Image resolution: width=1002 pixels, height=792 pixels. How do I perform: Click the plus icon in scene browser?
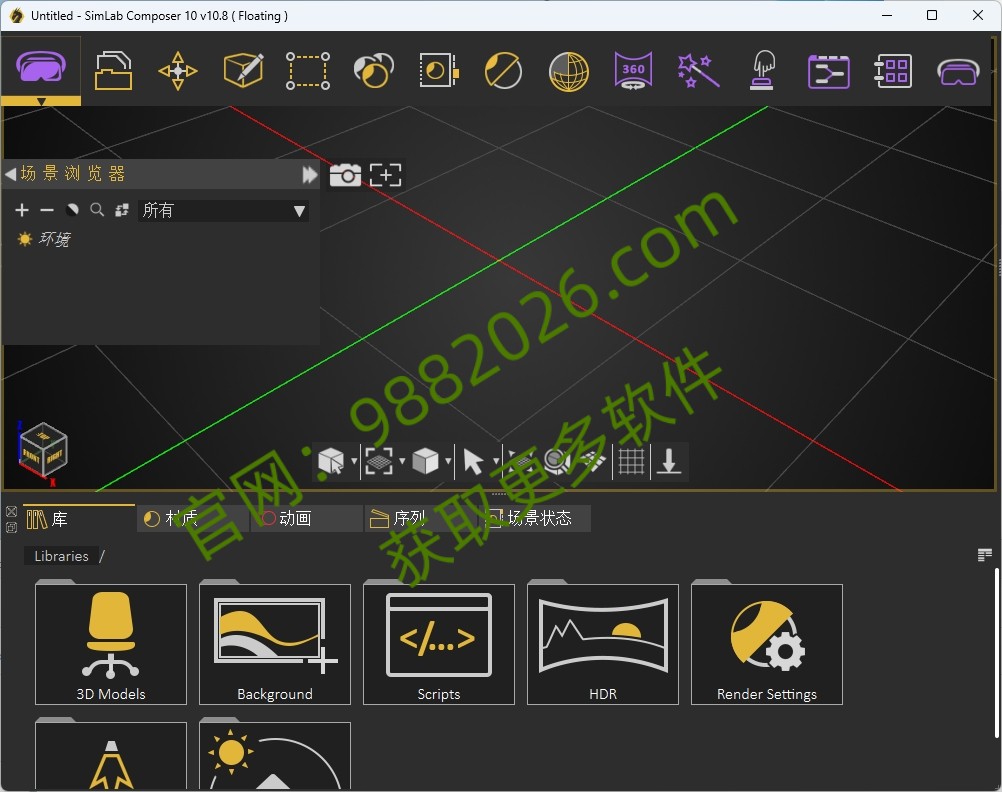[22, 210]
